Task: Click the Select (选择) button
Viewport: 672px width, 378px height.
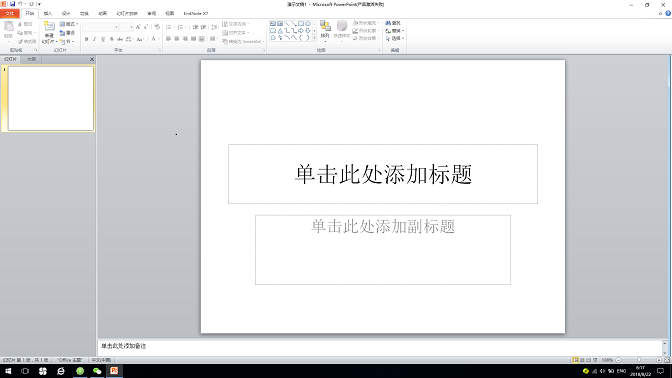Action: click(x=394, y=38)
